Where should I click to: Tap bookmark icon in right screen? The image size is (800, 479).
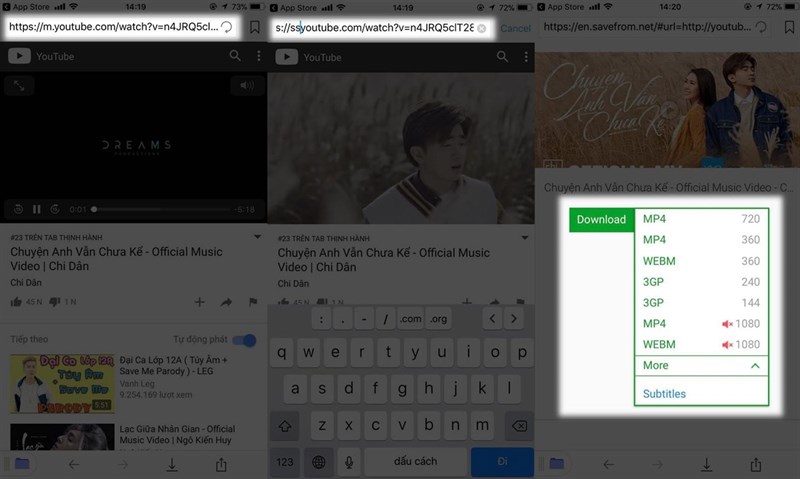[x=789, y=27]
